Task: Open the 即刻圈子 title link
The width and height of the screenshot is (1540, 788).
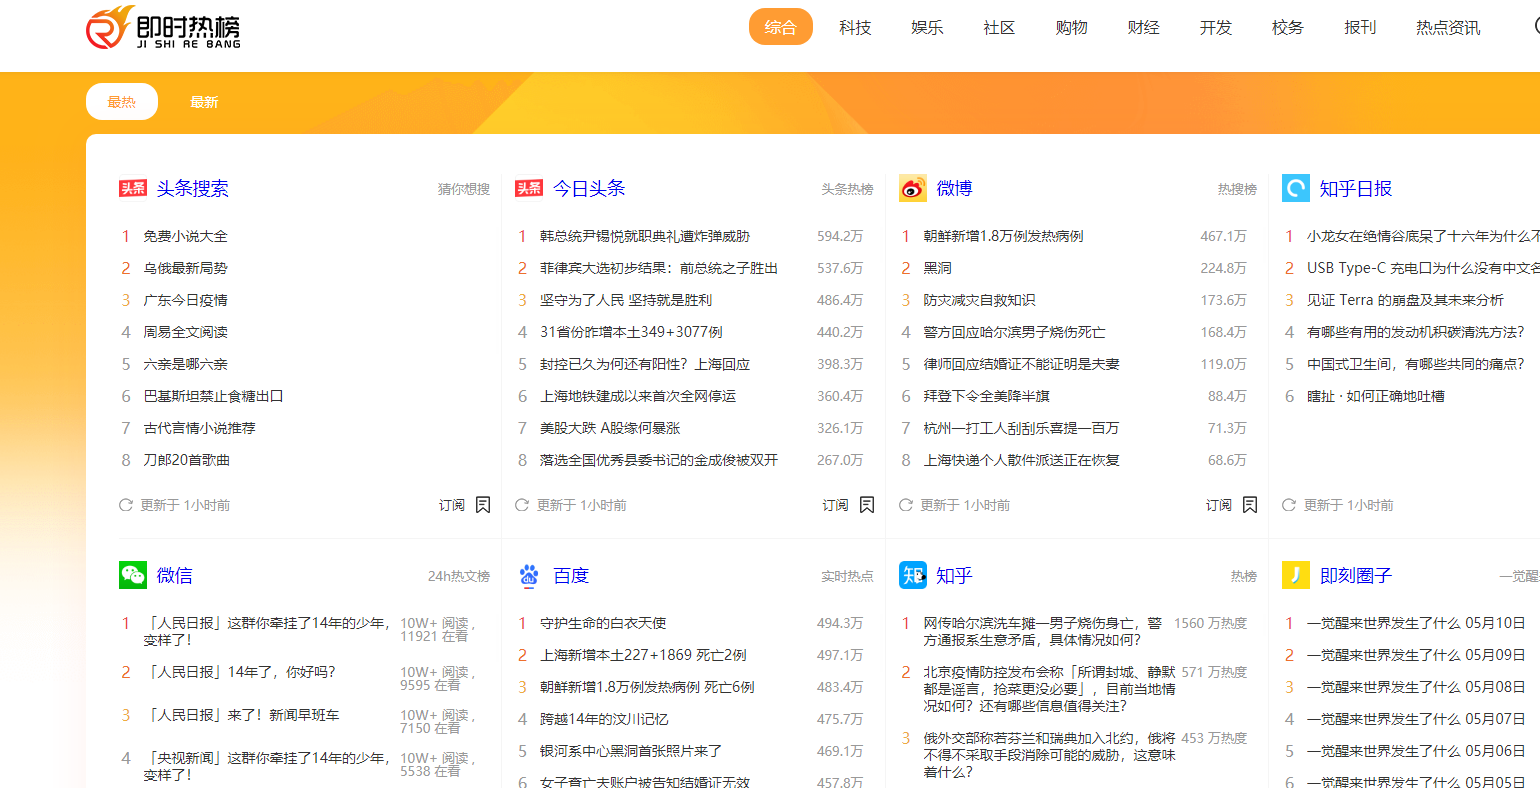Action: point(1356,575)
